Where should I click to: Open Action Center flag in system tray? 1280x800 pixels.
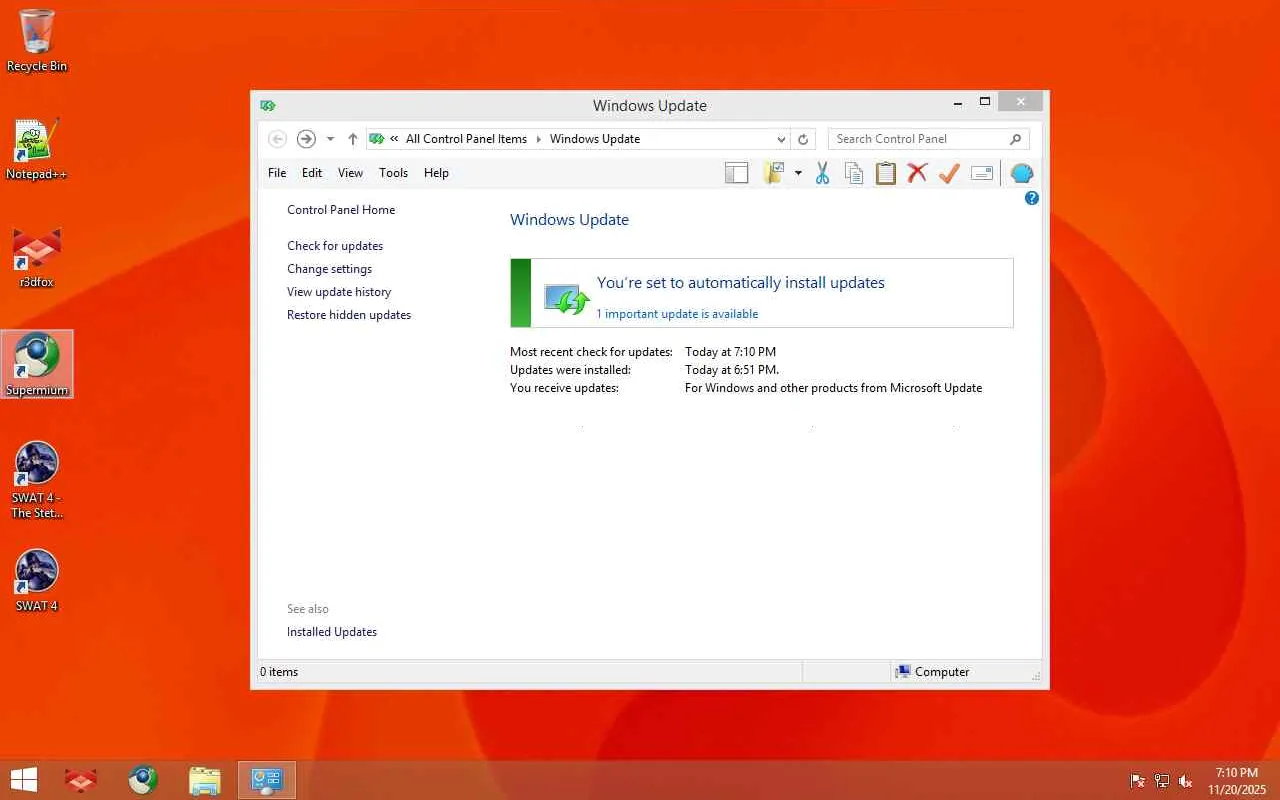click(x=1138, y=781)
